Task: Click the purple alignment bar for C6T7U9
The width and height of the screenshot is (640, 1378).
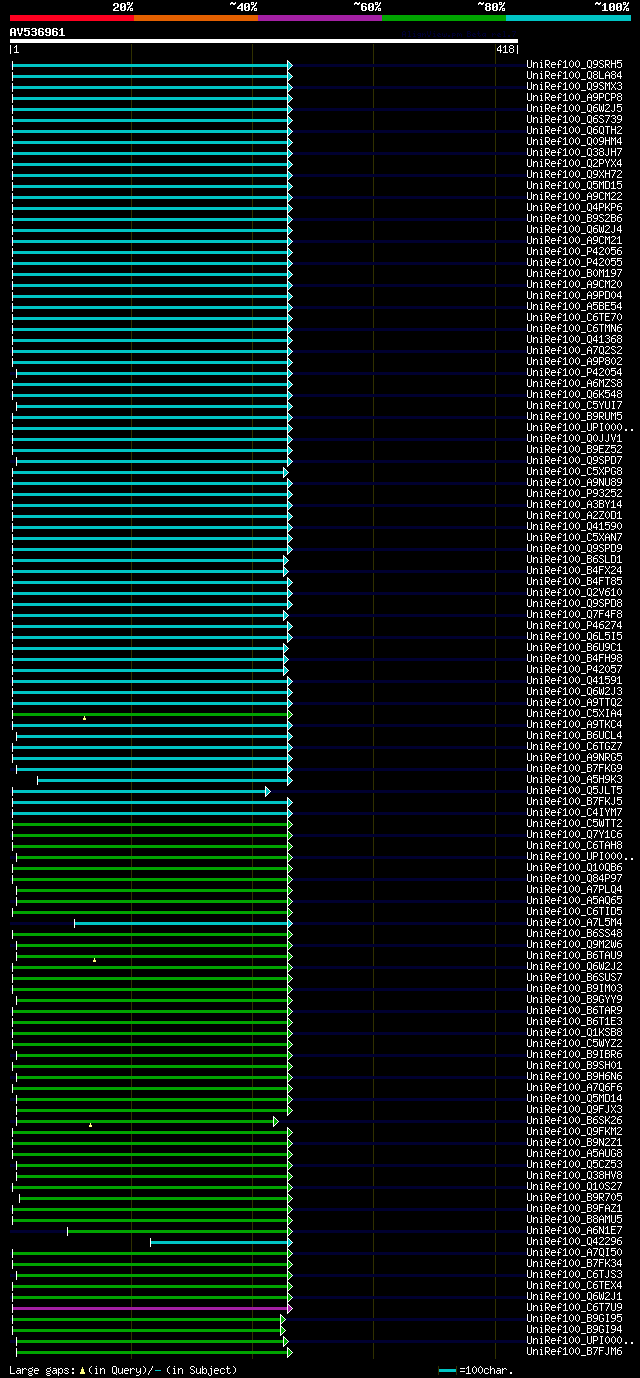Action: click(x=152, y=1308)
